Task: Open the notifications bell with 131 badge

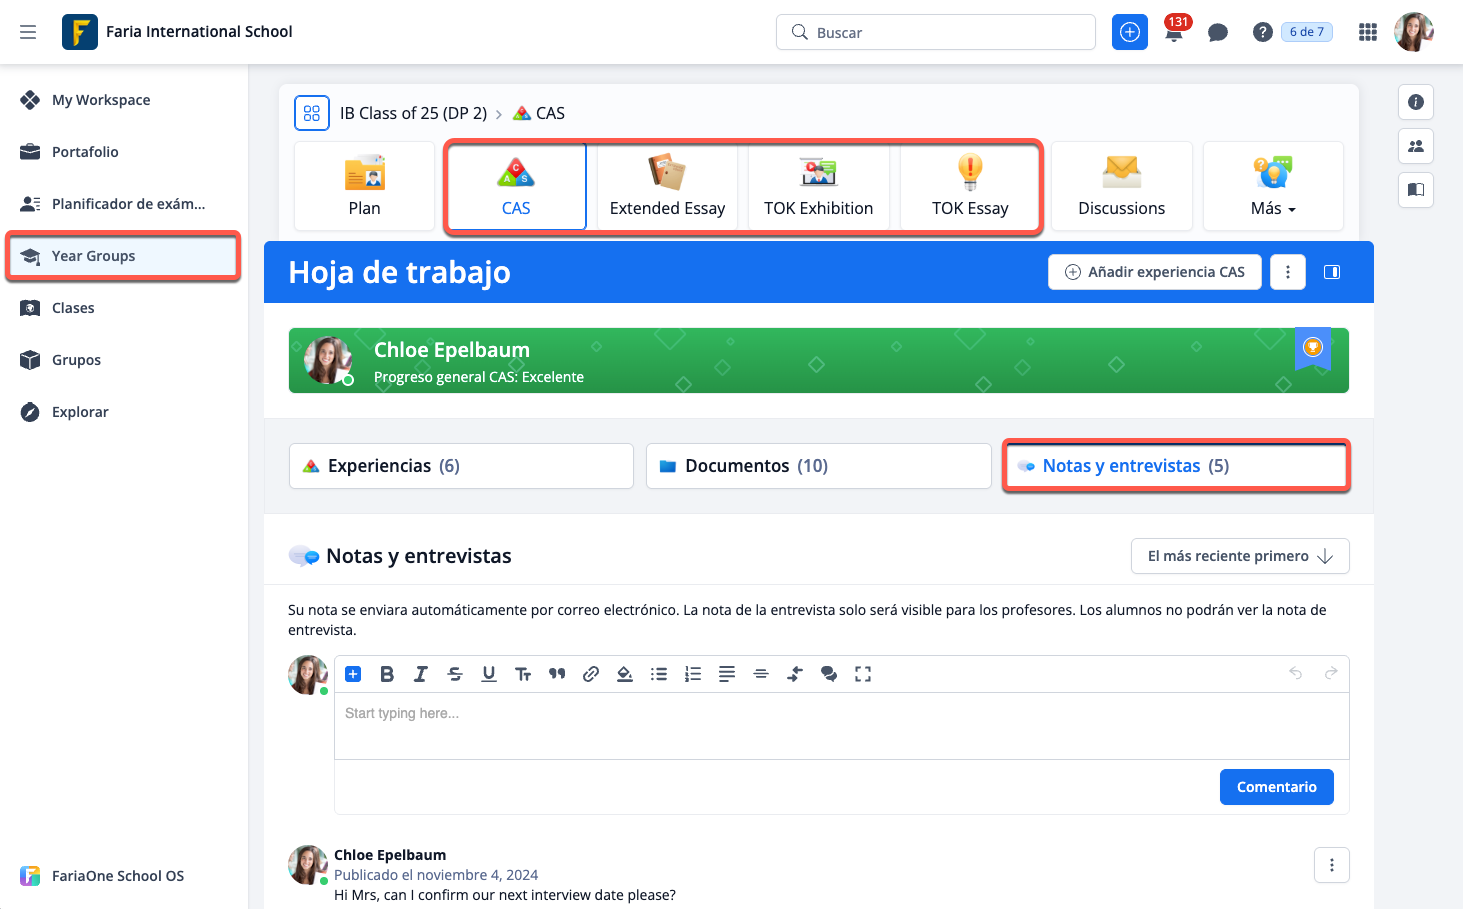Action: click(x=1174, y=32)
